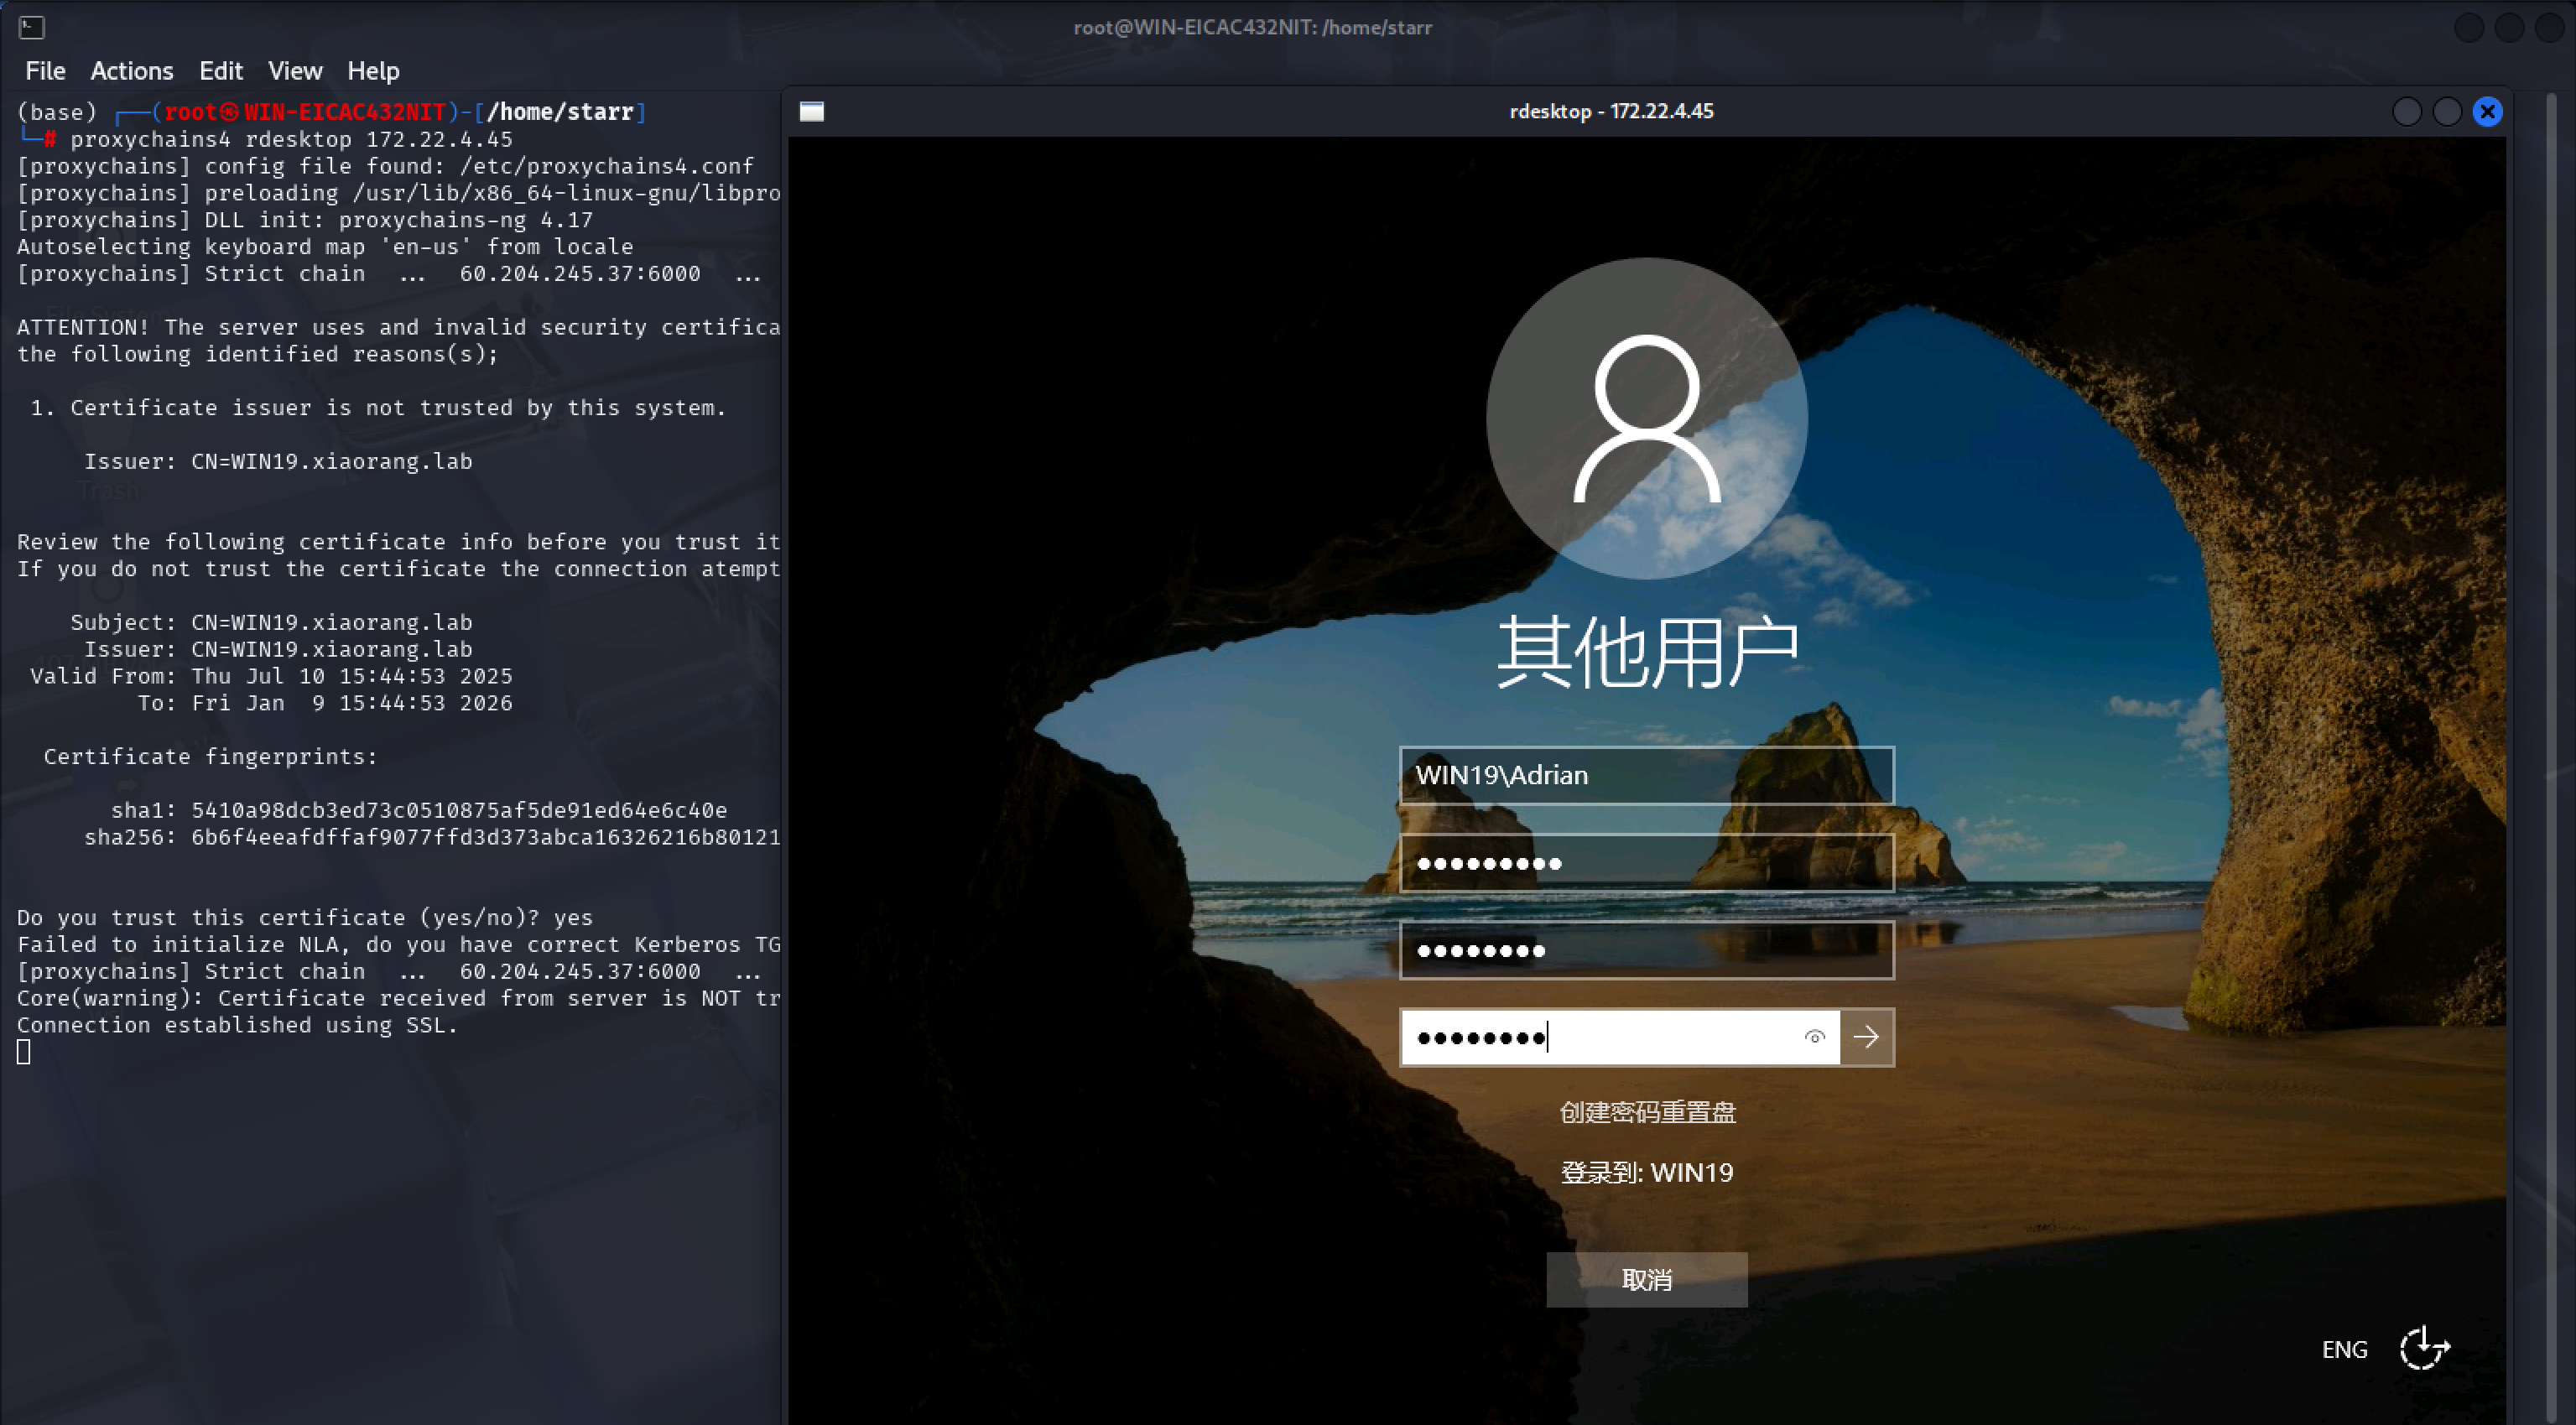Close the rdesktop window
2576x1425 pixels.
tap(2487, 111)
